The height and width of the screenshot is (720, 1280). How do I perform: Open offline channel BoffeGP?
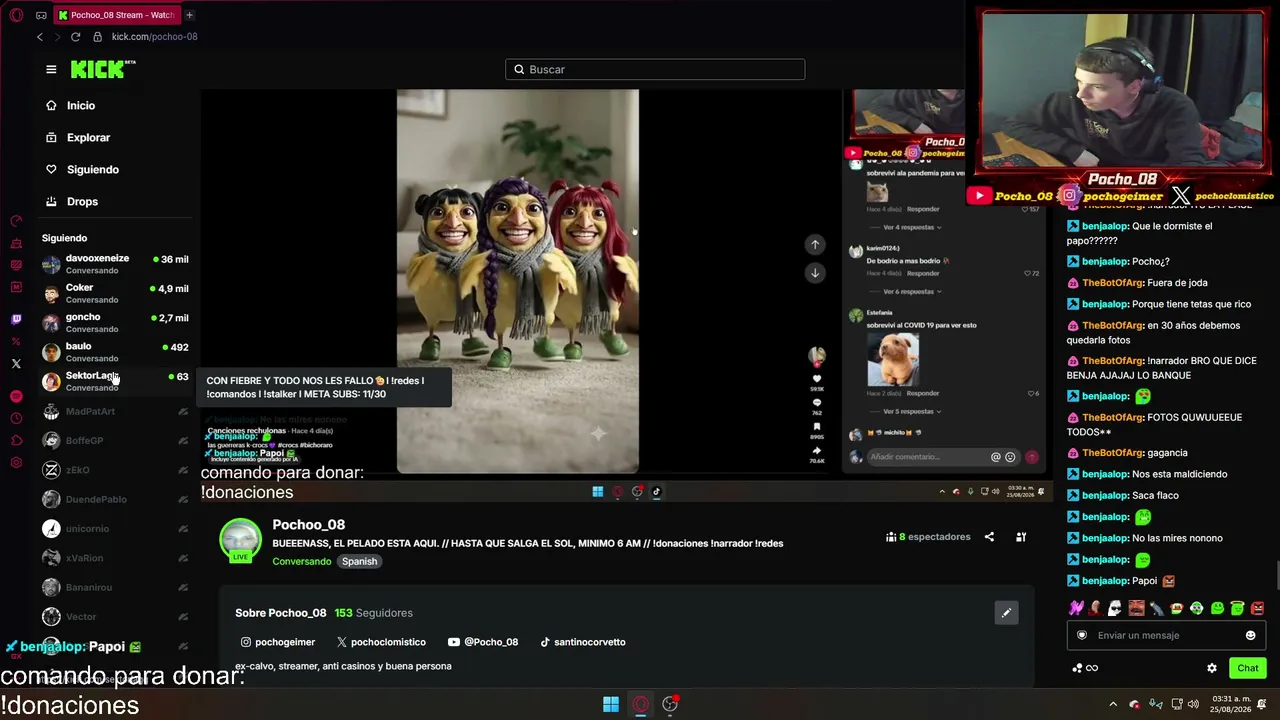click(115, 440)
